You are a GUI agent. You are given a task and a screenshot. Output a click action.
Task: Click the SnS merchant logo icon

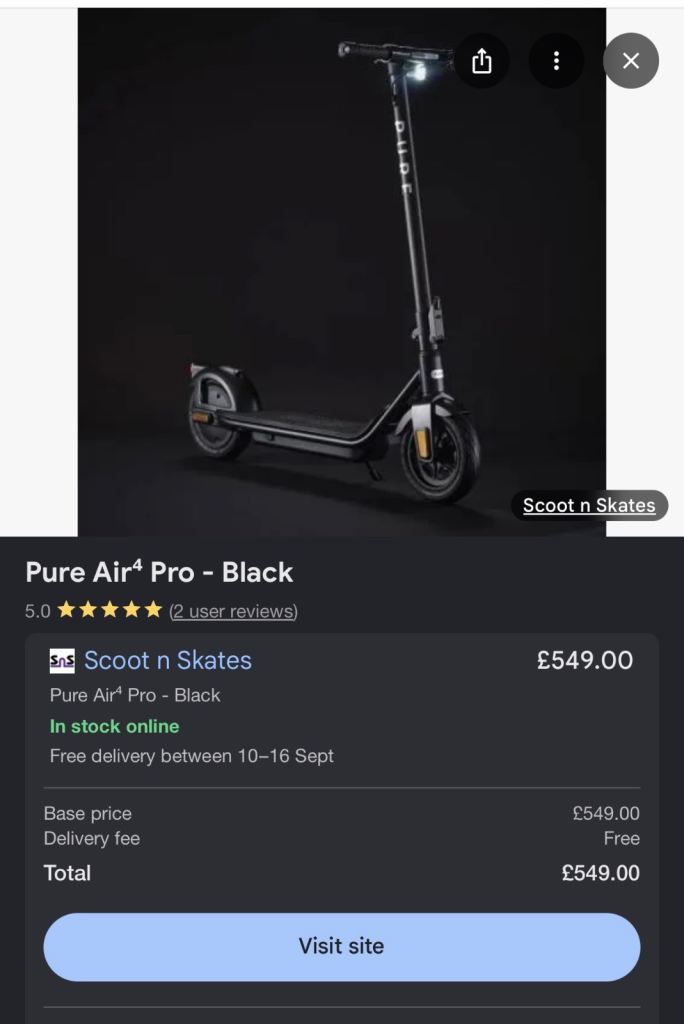[x=62, y=660]
